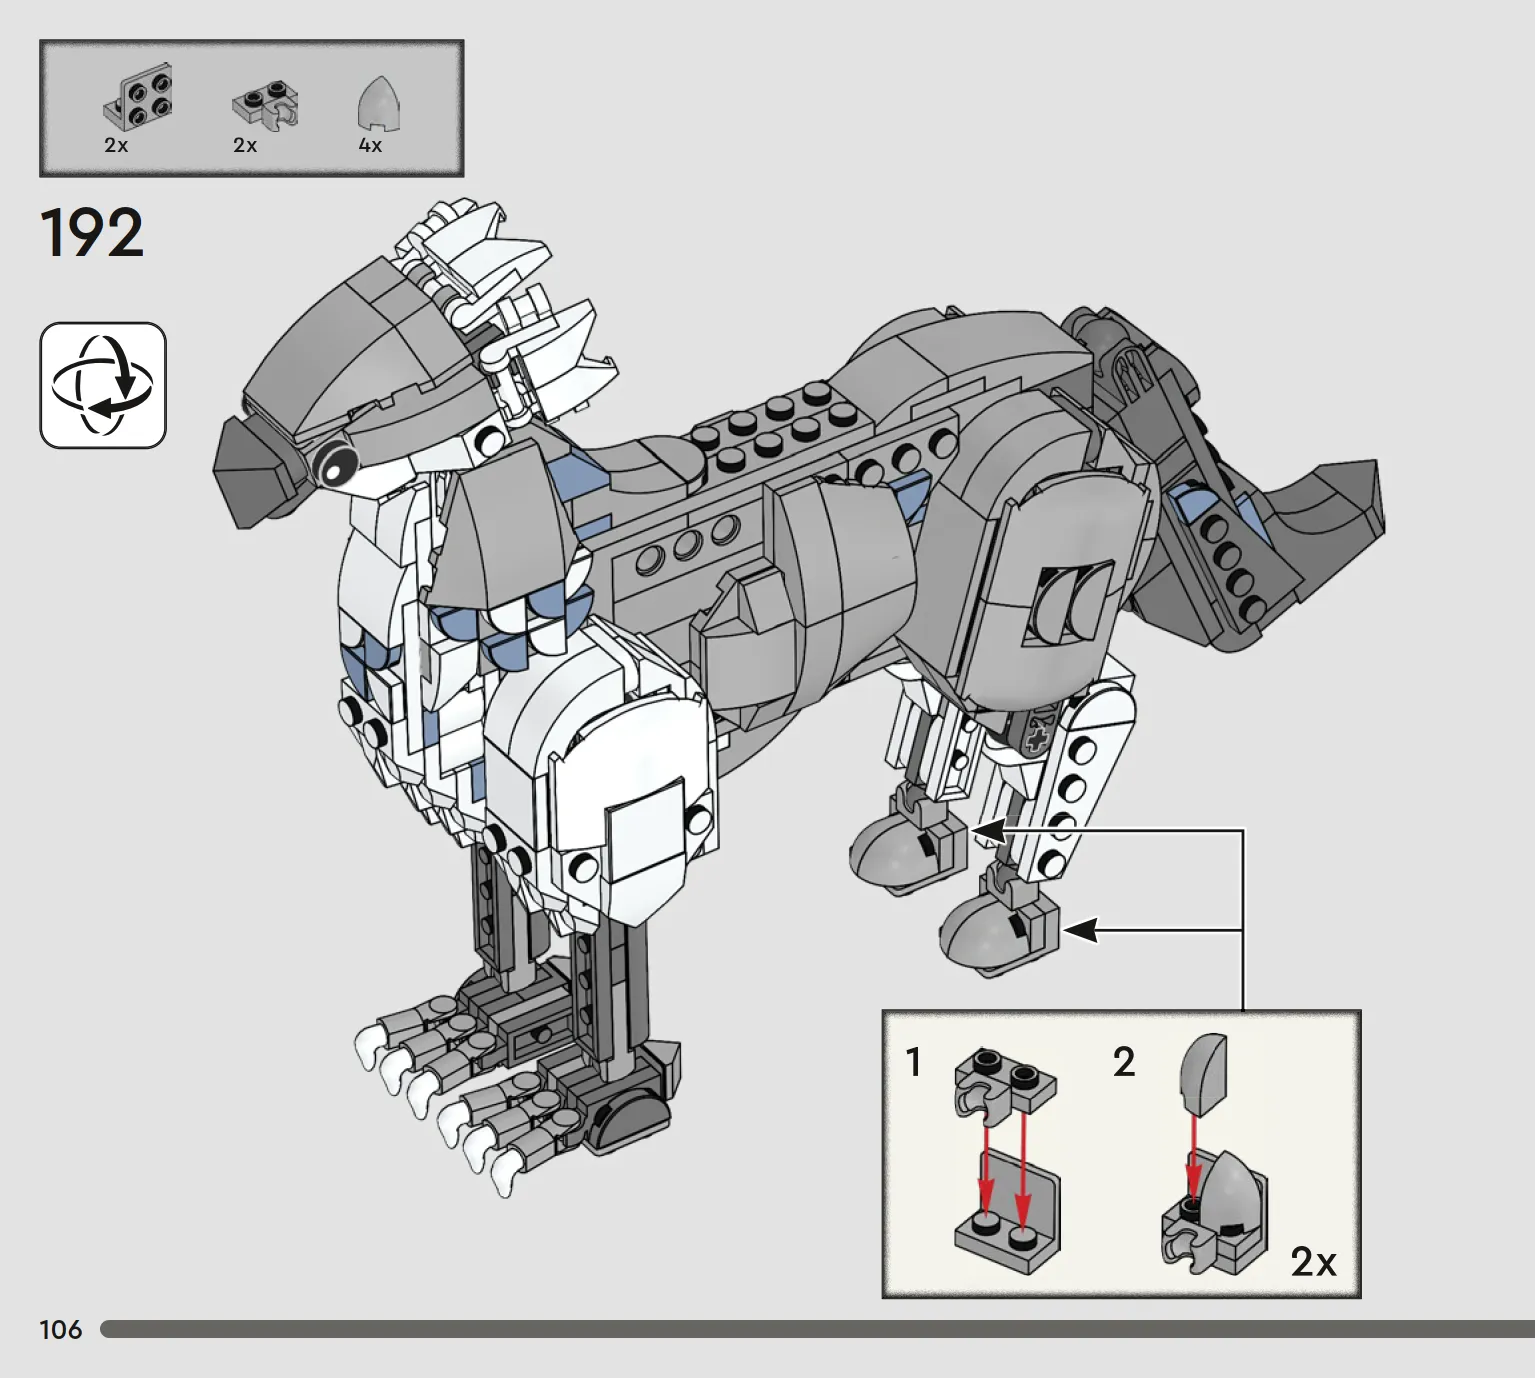
Task: Click the page number 106
Action: point(61,1329)
